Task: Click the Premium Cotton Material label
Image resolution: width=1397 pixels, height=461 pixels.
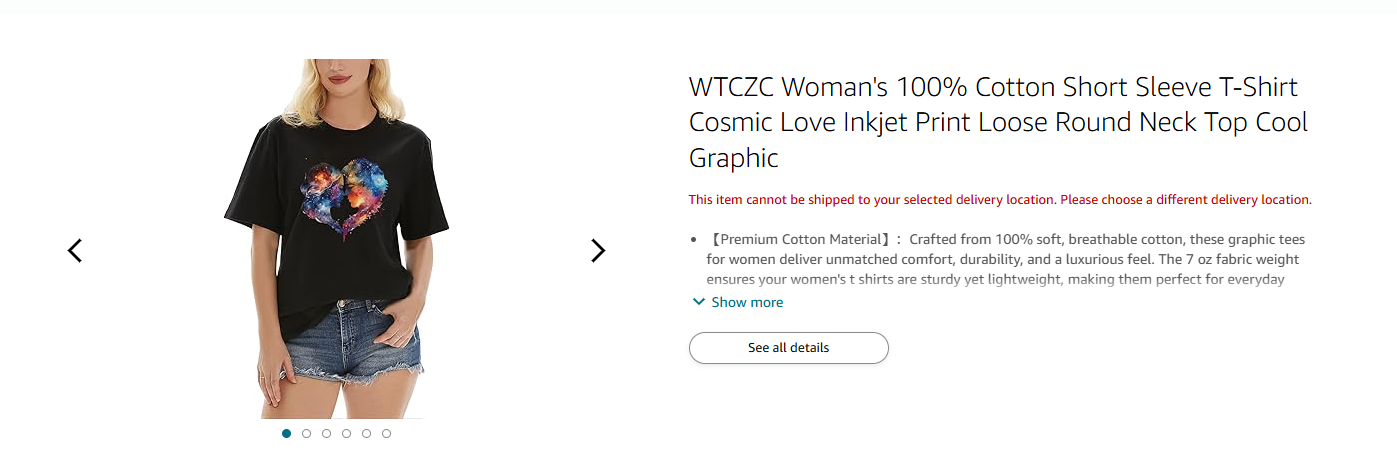Action: click(799, 240)
